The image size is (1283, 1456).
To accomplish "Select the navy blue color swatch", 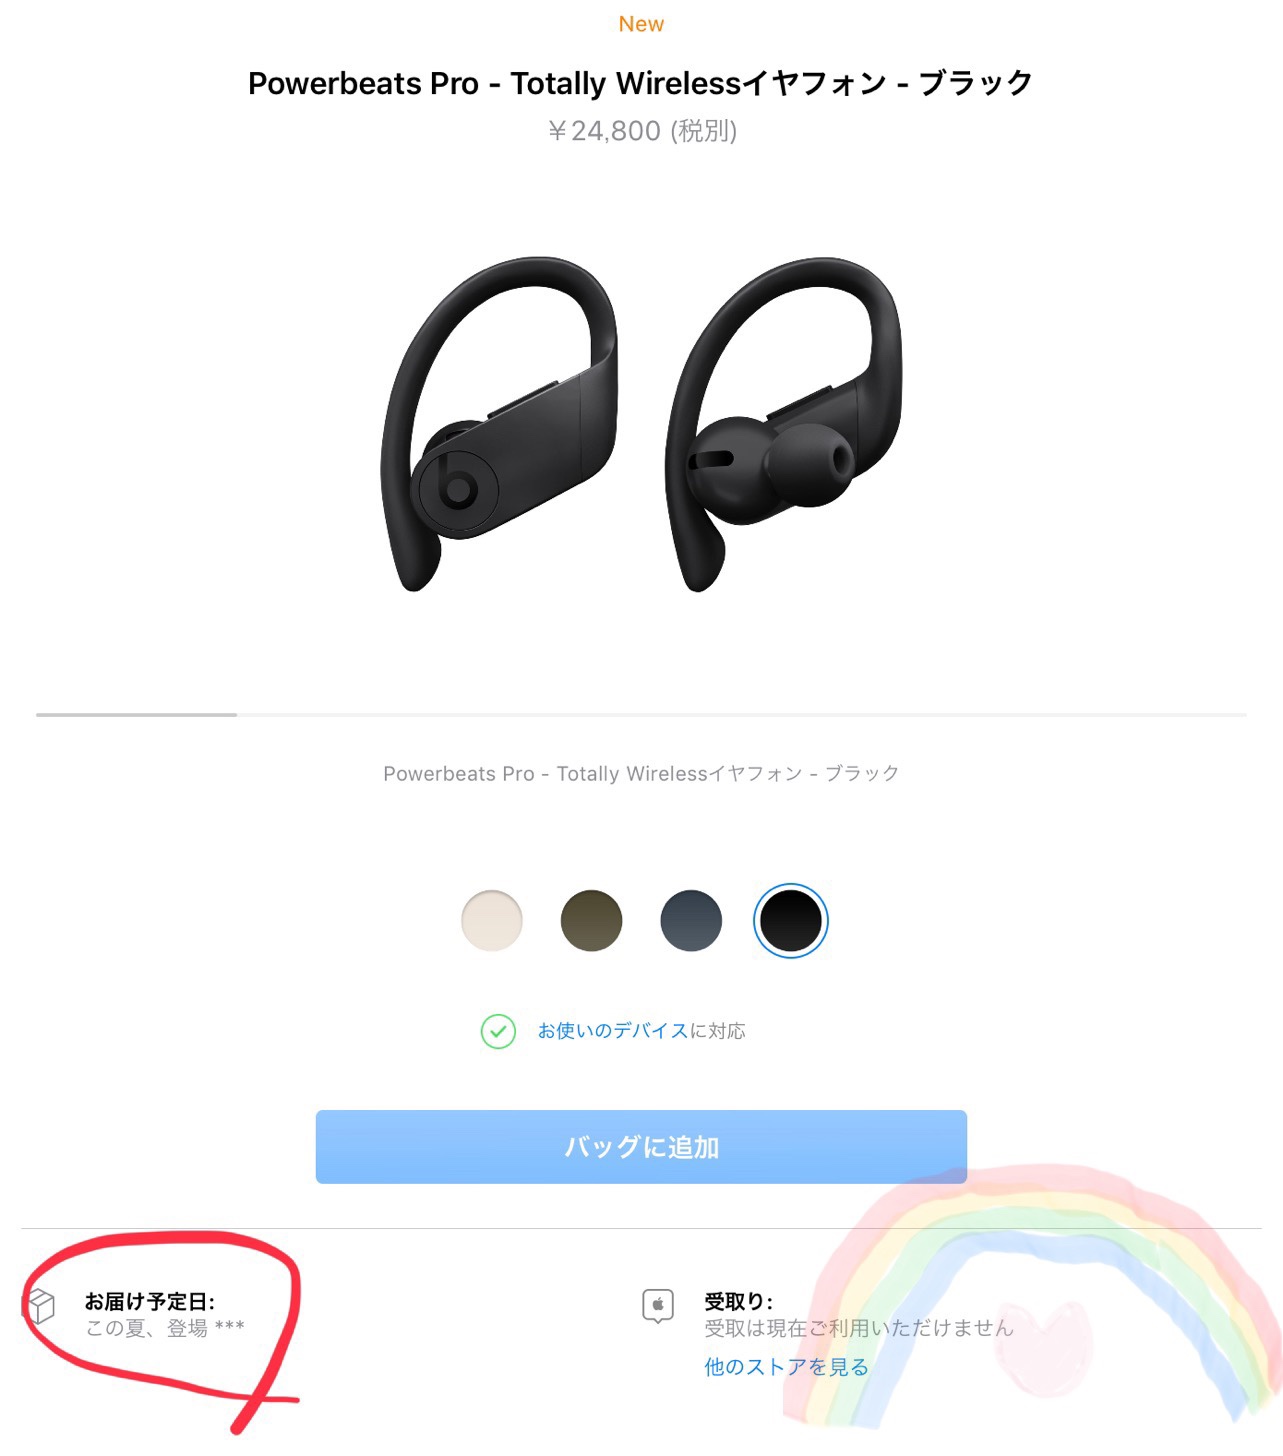I will click(x=691, y=920).
